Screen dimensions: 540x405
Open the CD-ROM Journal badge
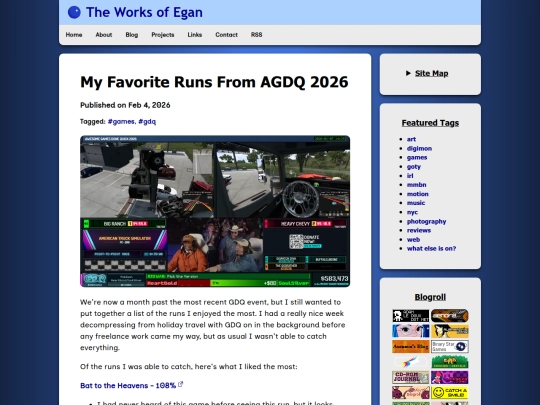click(411, 377)
